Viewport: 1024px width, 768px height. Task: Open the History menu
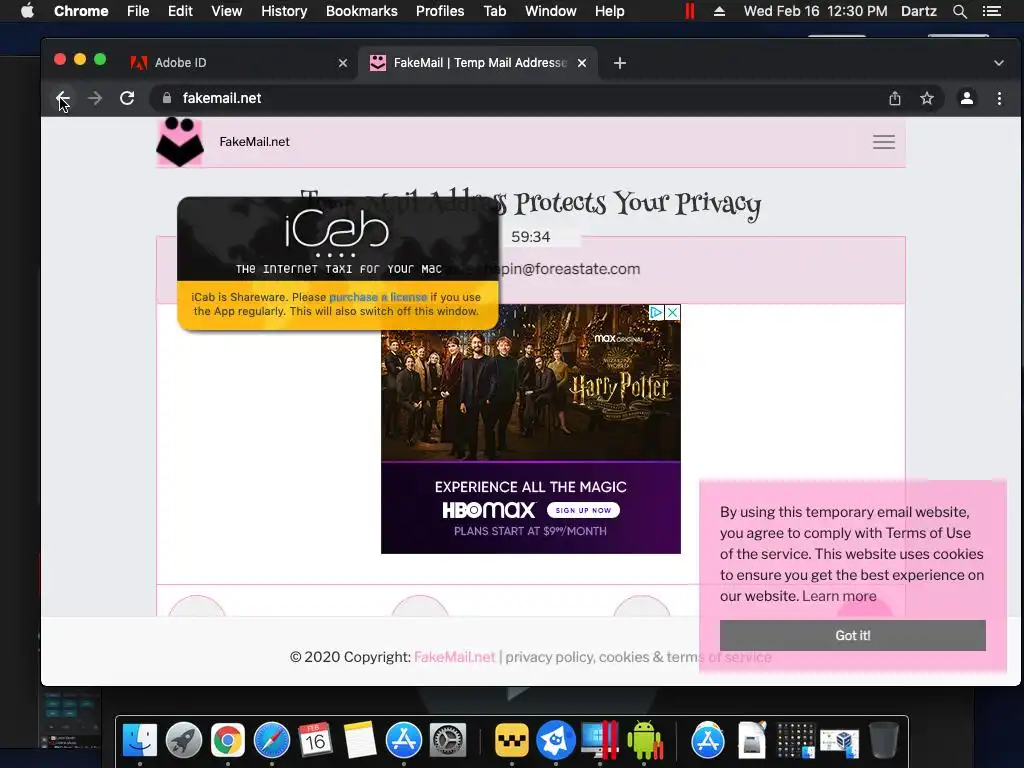pyautogui.click(x=284, y=11)
